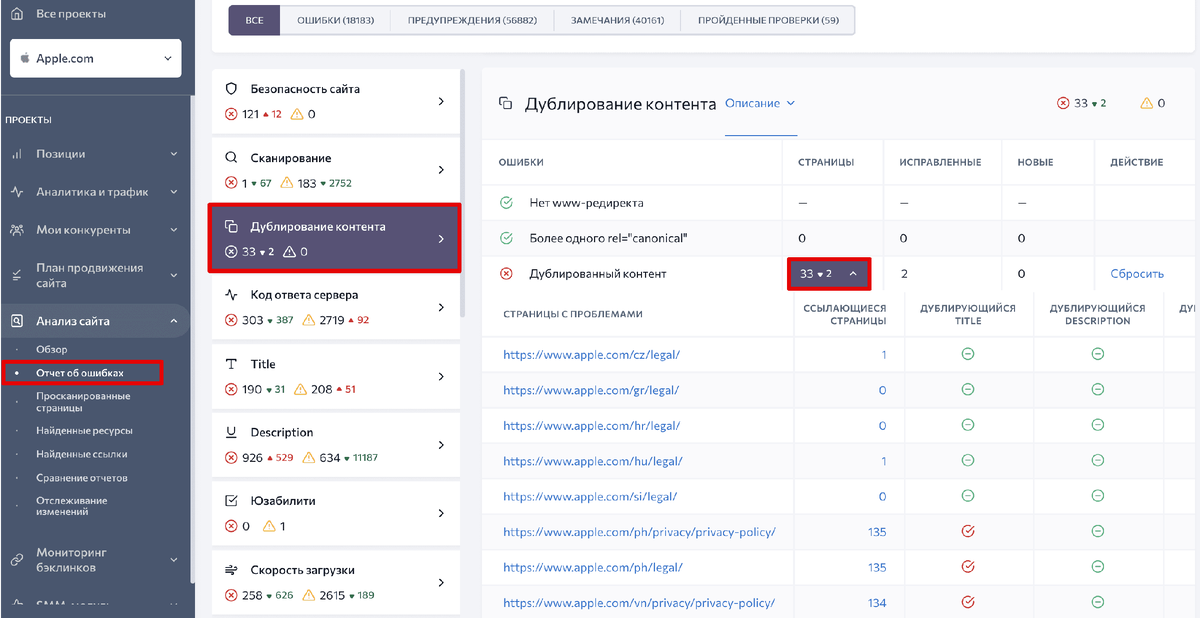Click the Дублирование контента copy icon in list
Image resolution: width=1200 pixels, height=618 pixels.
(x=231, y=227)
